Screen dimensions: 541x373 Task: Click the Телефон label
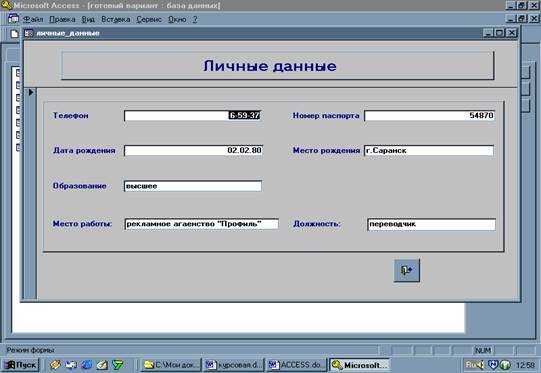click(70, 116)
